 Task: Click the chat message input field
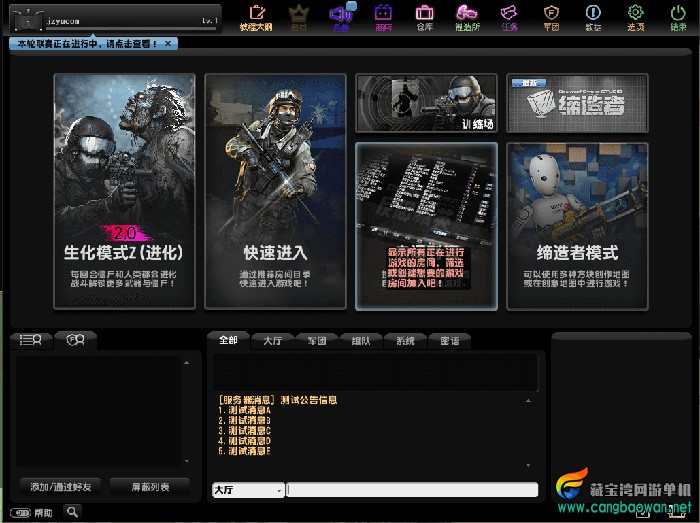tap(412, 490)
